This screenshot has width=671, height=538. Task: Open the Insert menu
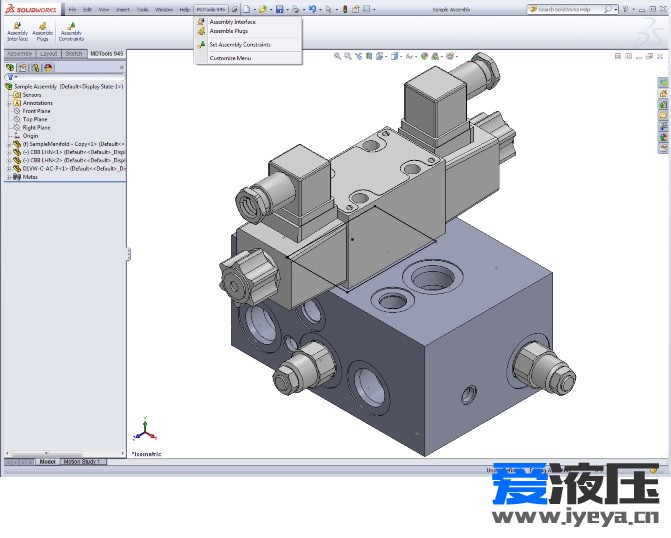123,9
